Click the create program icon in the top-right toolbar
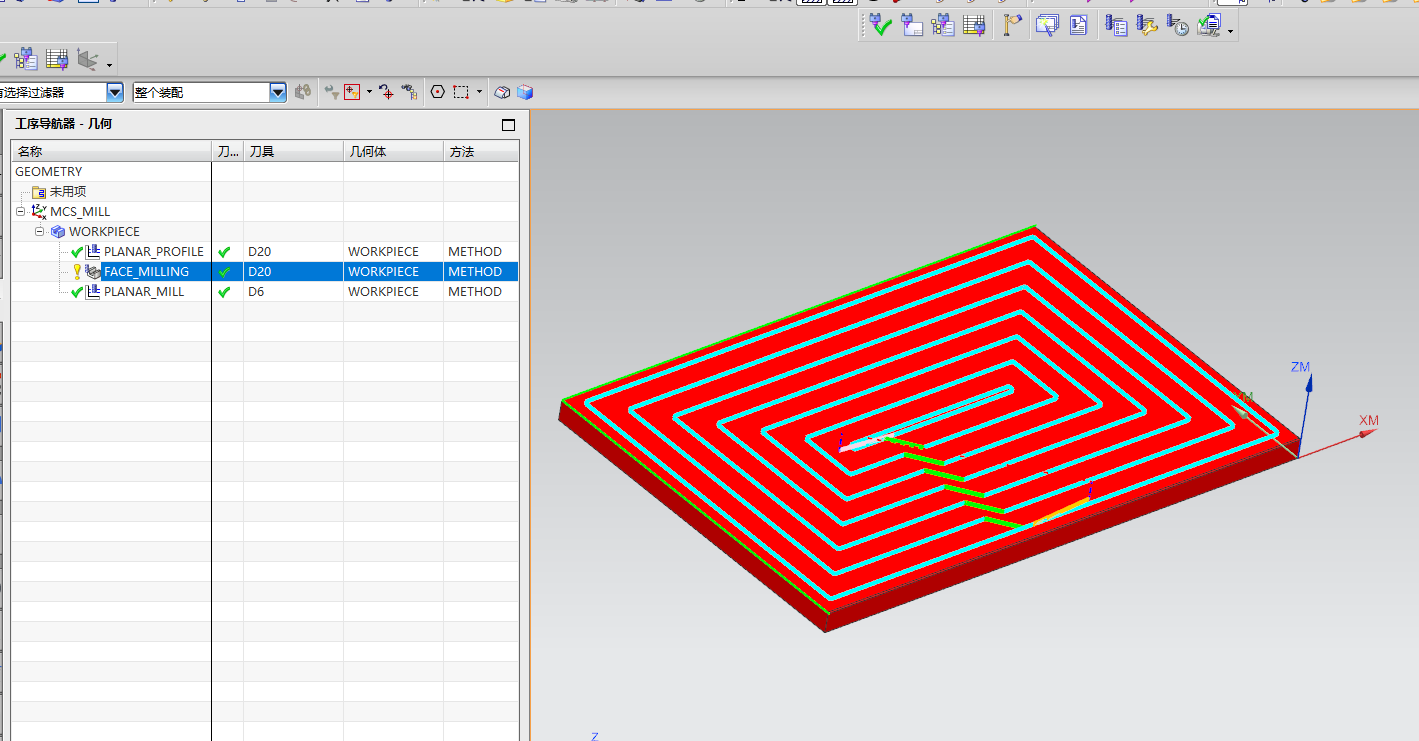 pos(911,26)
